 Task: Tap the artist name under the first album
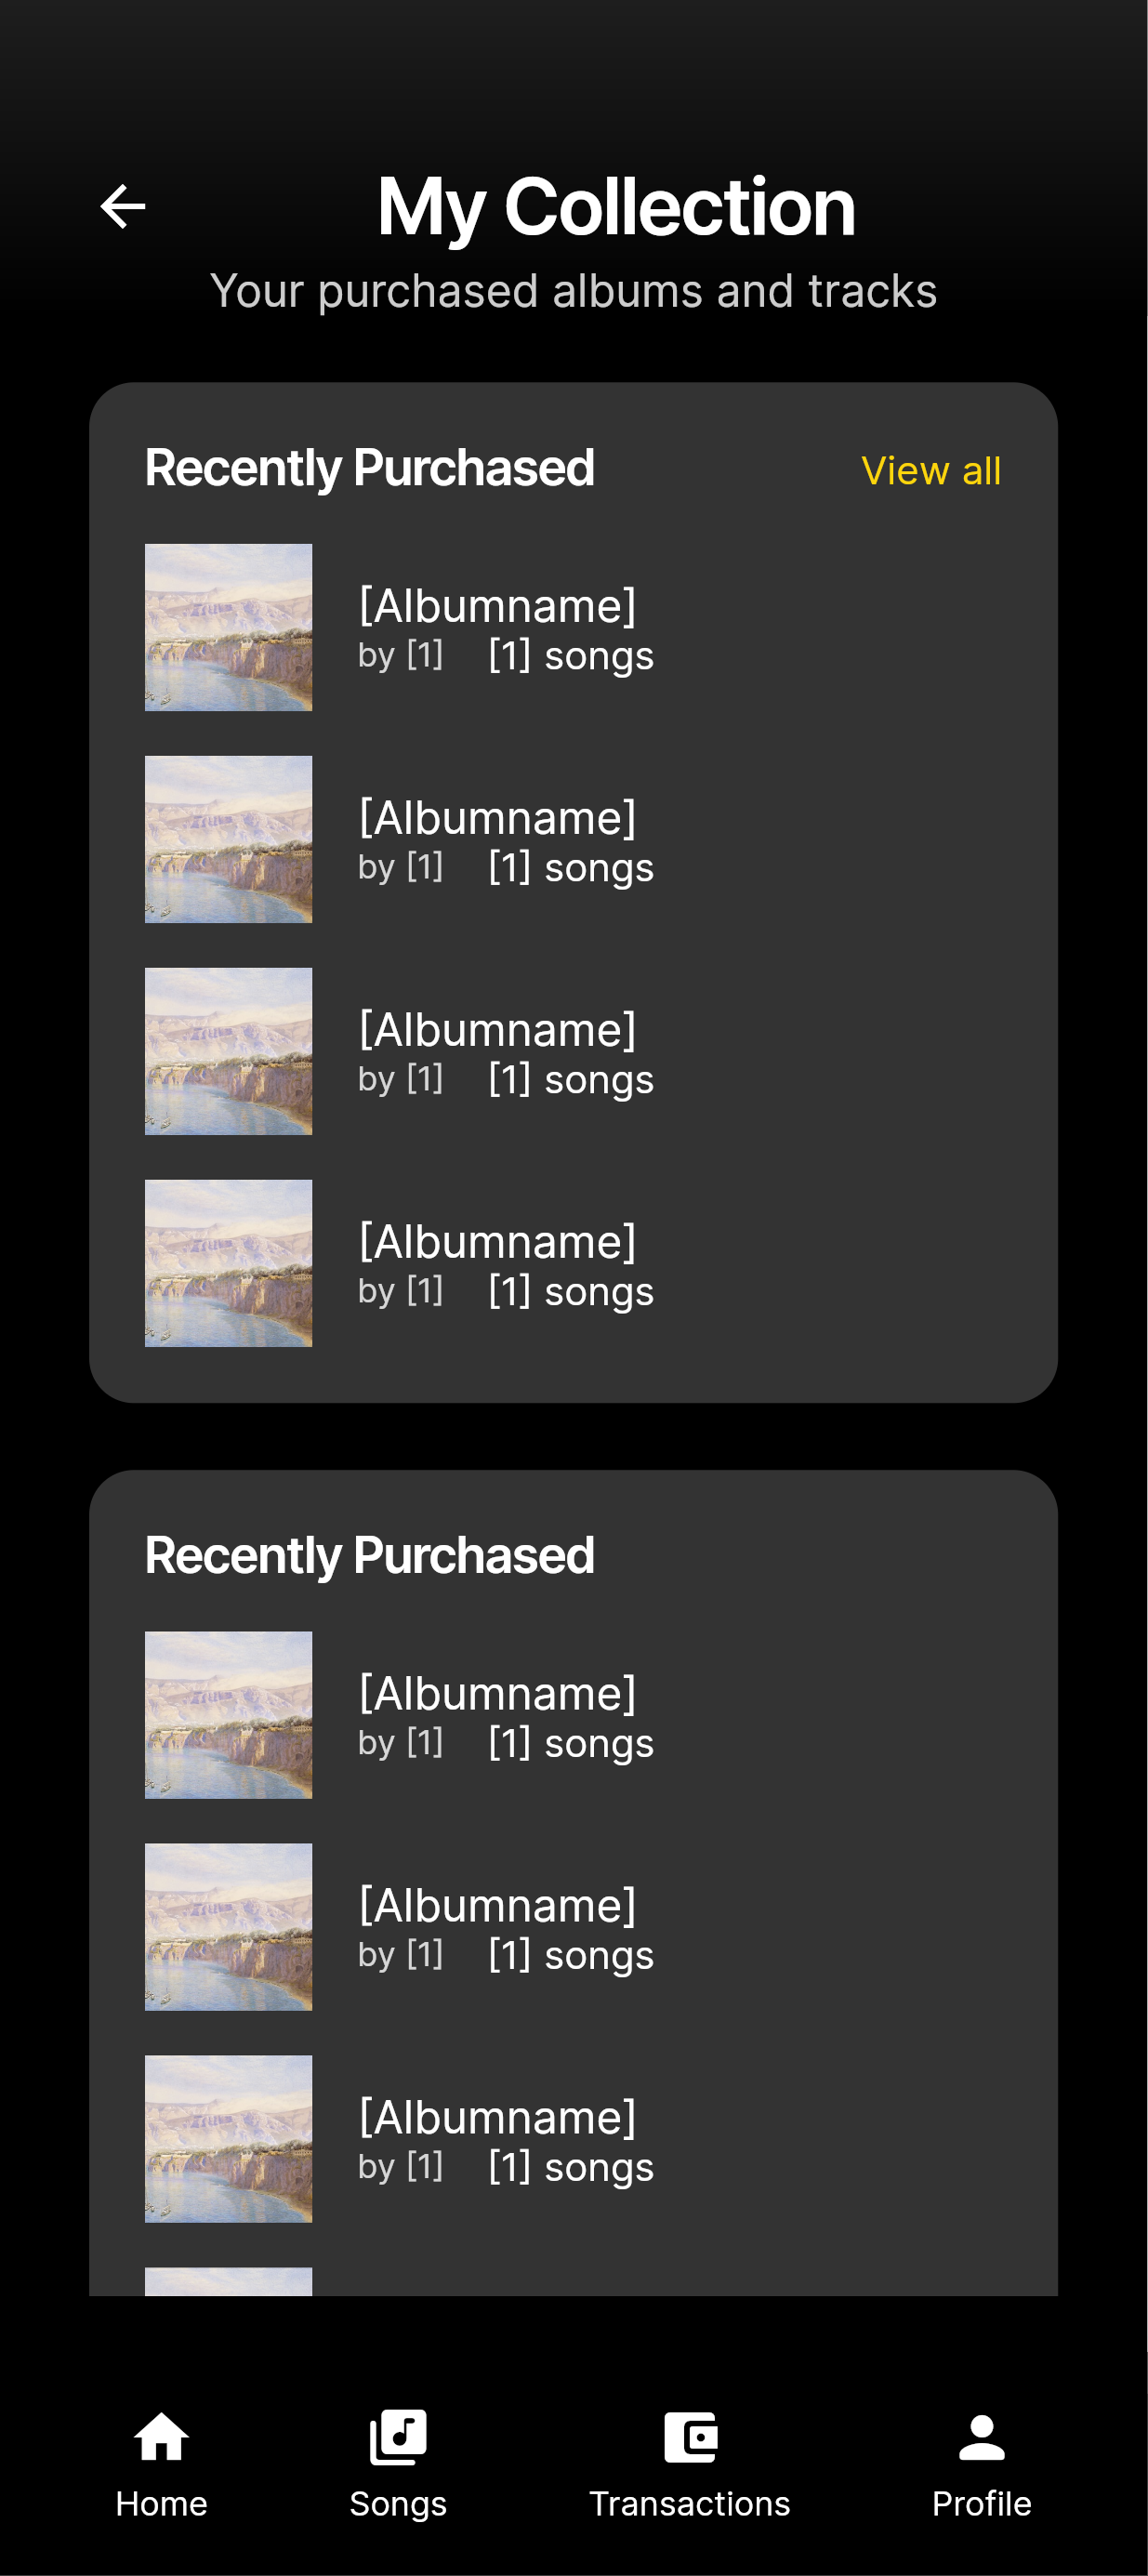click(x=401, y=656)
